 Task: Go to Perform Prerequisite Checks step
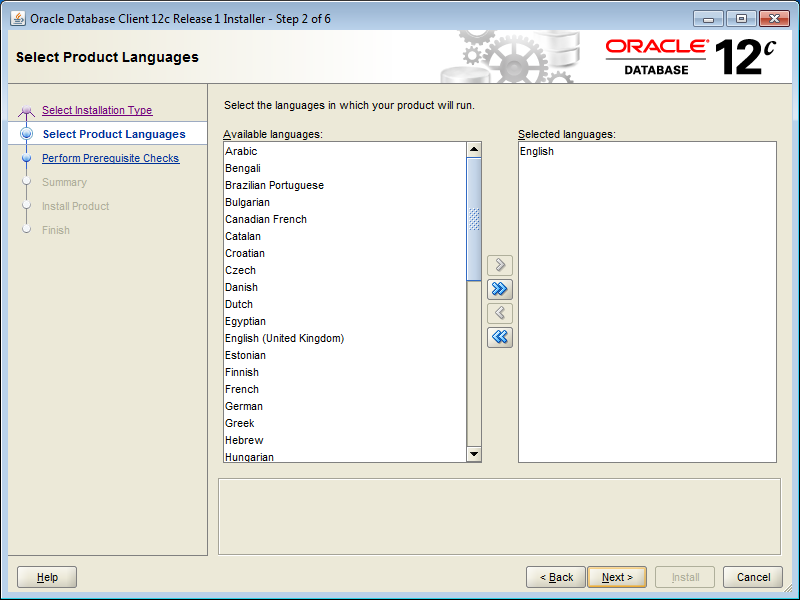click(110, 158)
